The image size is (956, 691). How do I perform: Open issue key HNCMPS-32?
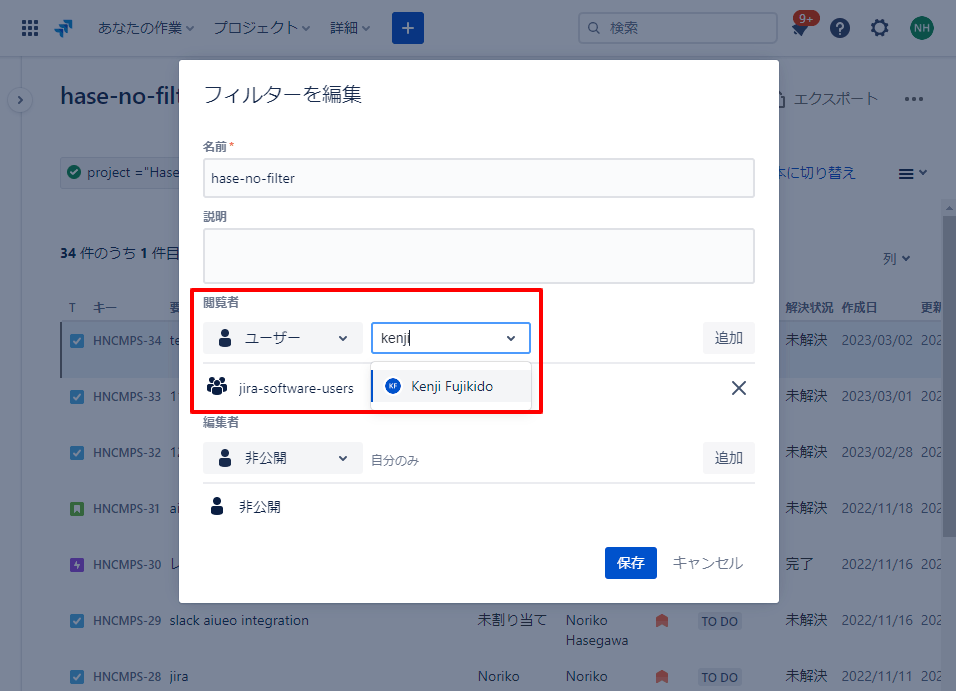click(127, 453)
